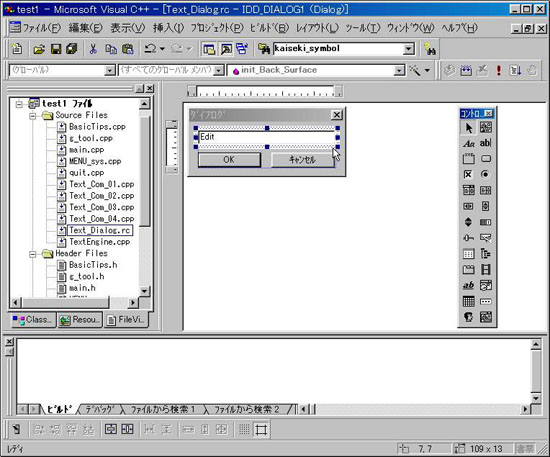The width and height of the screenshot is (550, 457).
Task: Pick the Group Box control tool
Action: tap(469, 159)
